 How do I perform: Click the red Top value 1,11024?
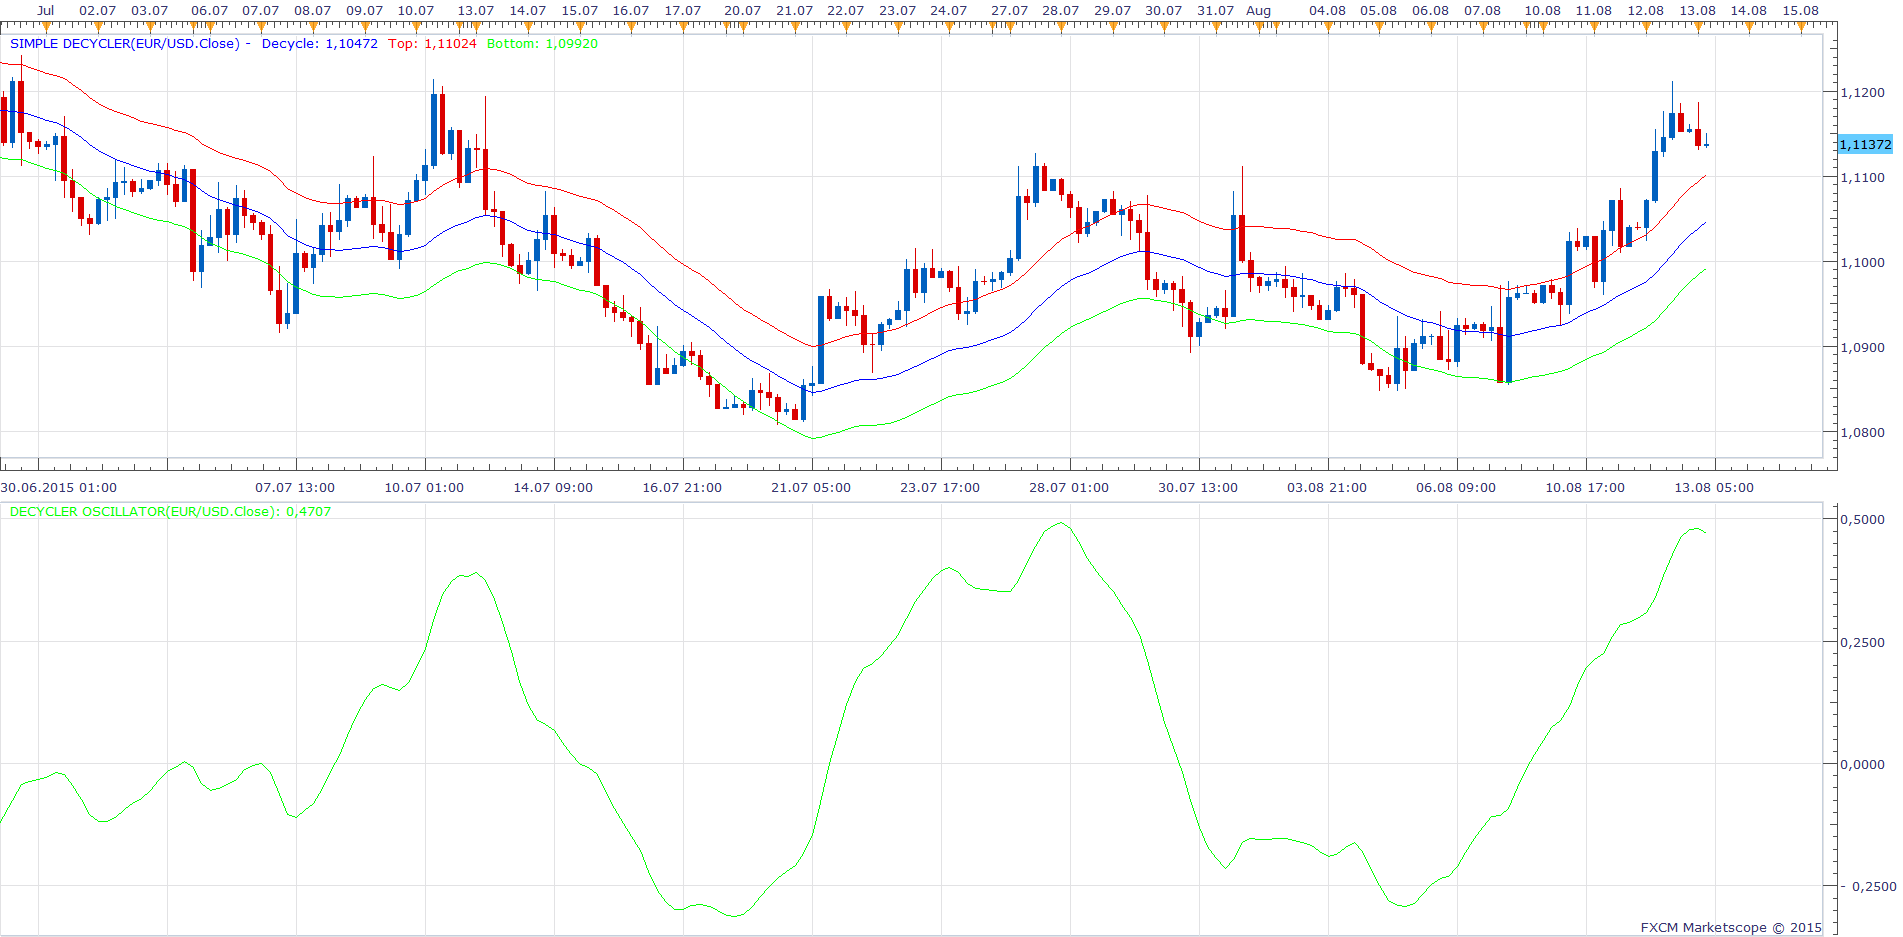pos(450,44)
